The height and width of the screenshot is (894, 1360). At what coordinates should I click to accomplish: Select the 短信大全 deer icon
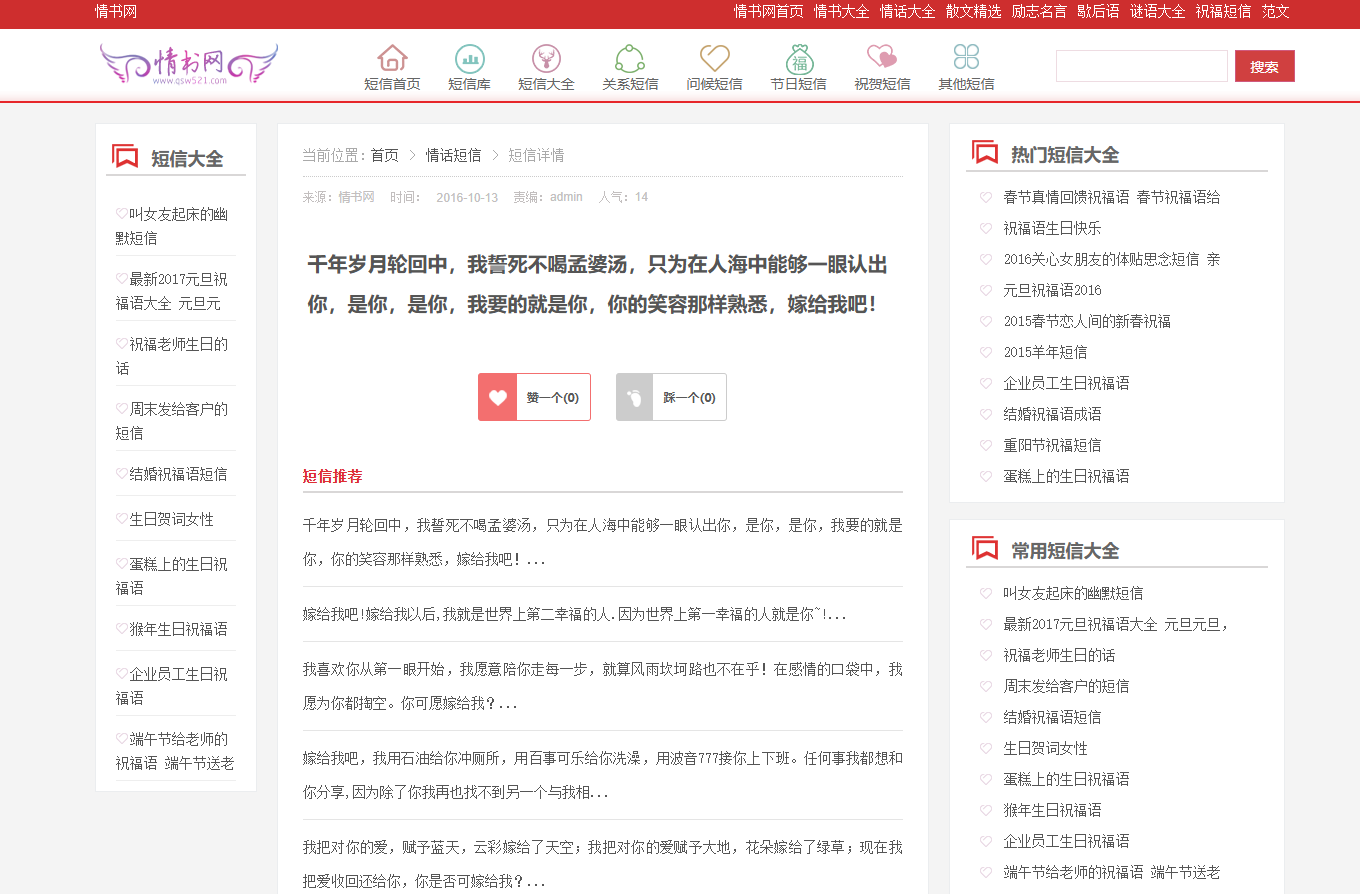coord(546,58)
